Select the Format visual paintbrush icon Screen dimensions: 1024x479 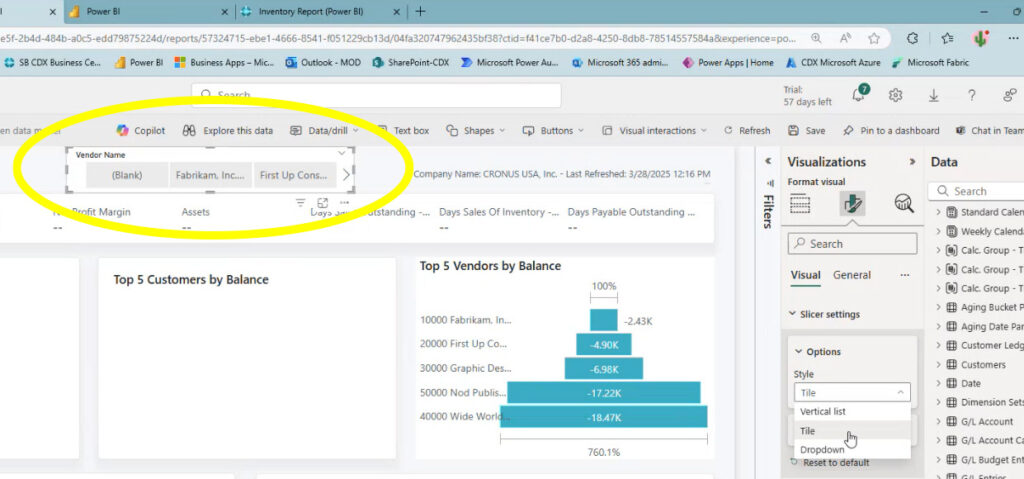852,204
